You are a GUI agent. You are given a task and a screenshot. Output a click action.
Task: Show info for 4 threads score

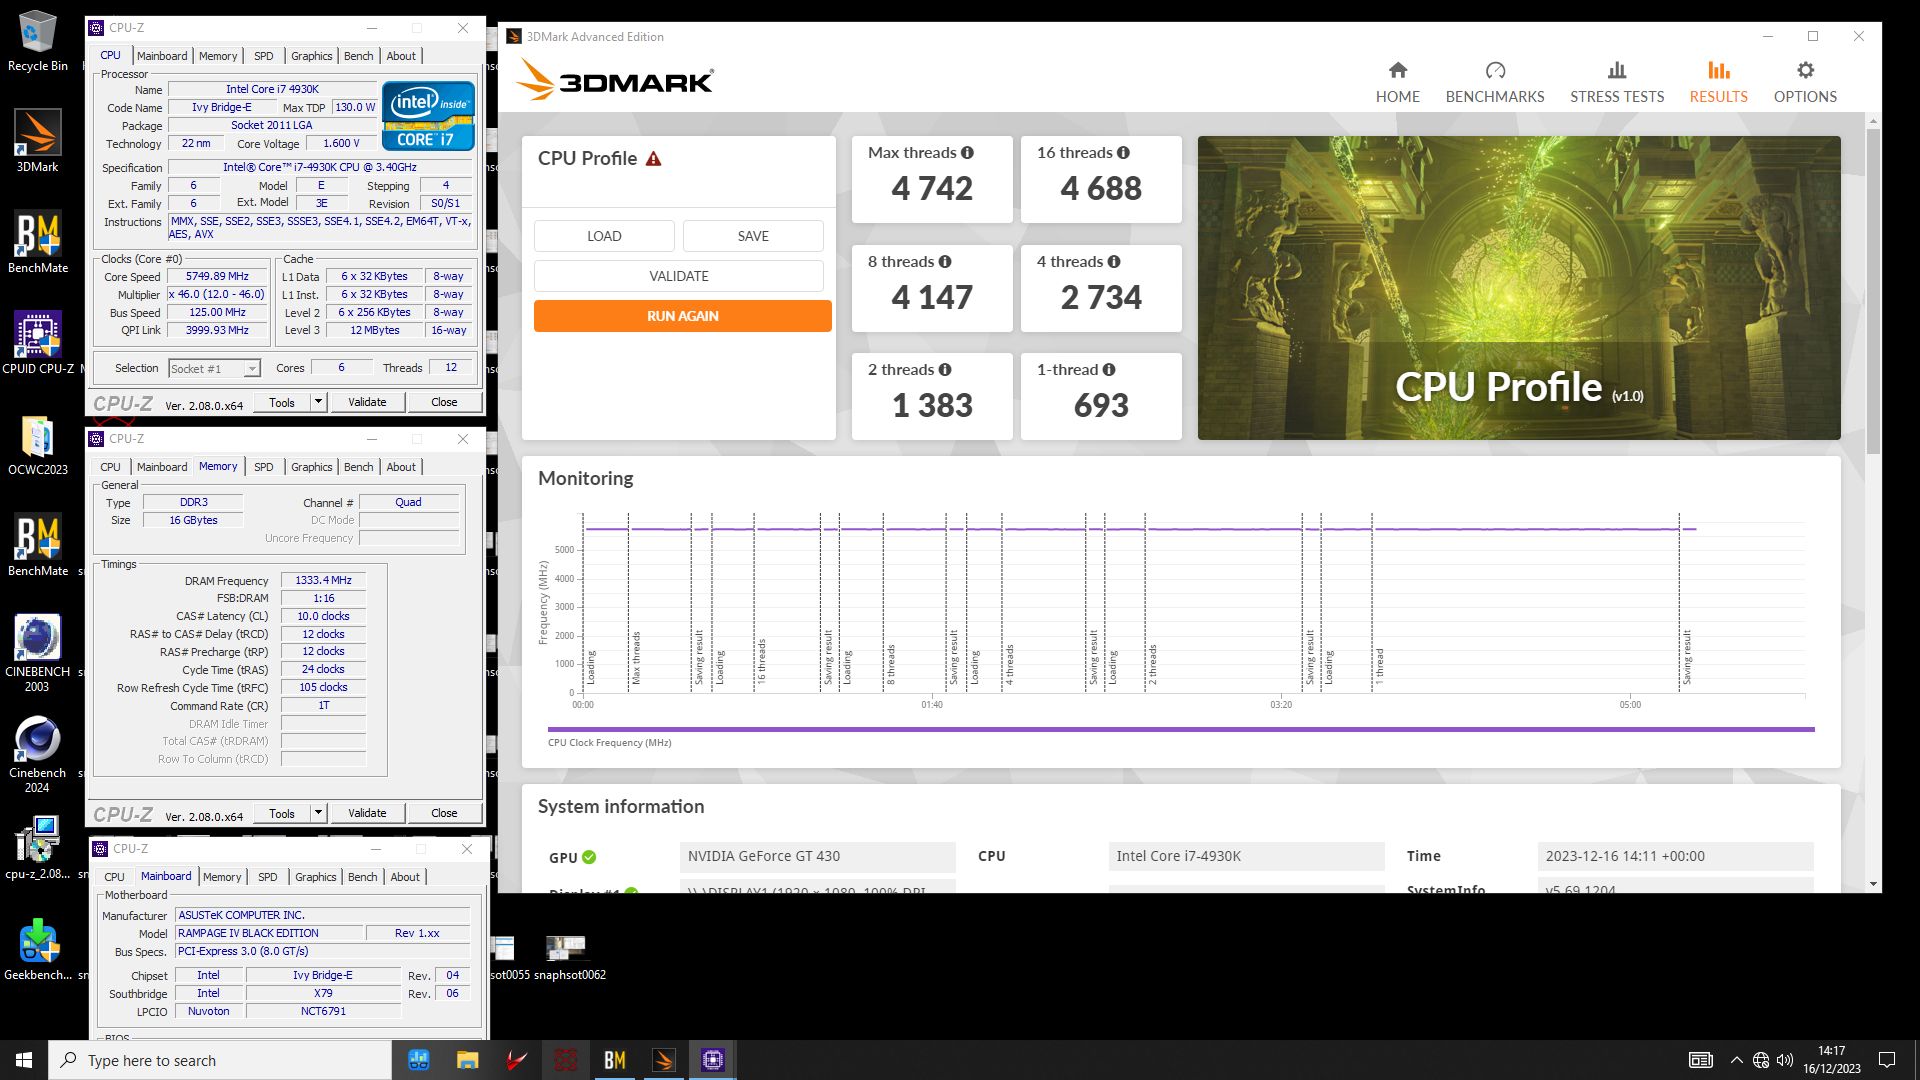[1114, 262]
